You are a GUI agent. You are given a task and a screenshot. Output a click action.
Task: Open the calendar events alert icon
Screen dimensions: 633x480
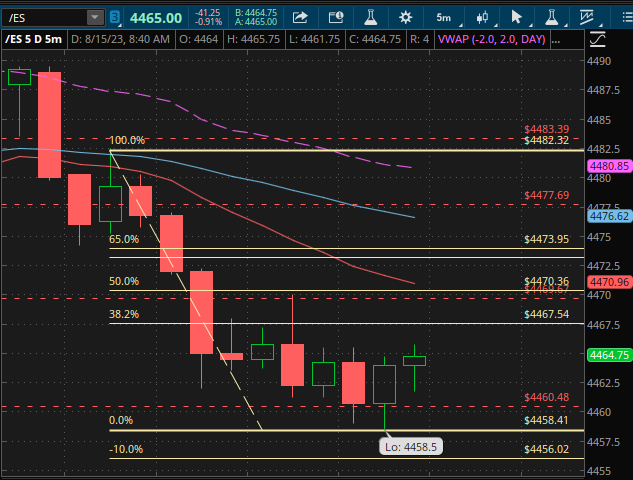coord(335,17)
